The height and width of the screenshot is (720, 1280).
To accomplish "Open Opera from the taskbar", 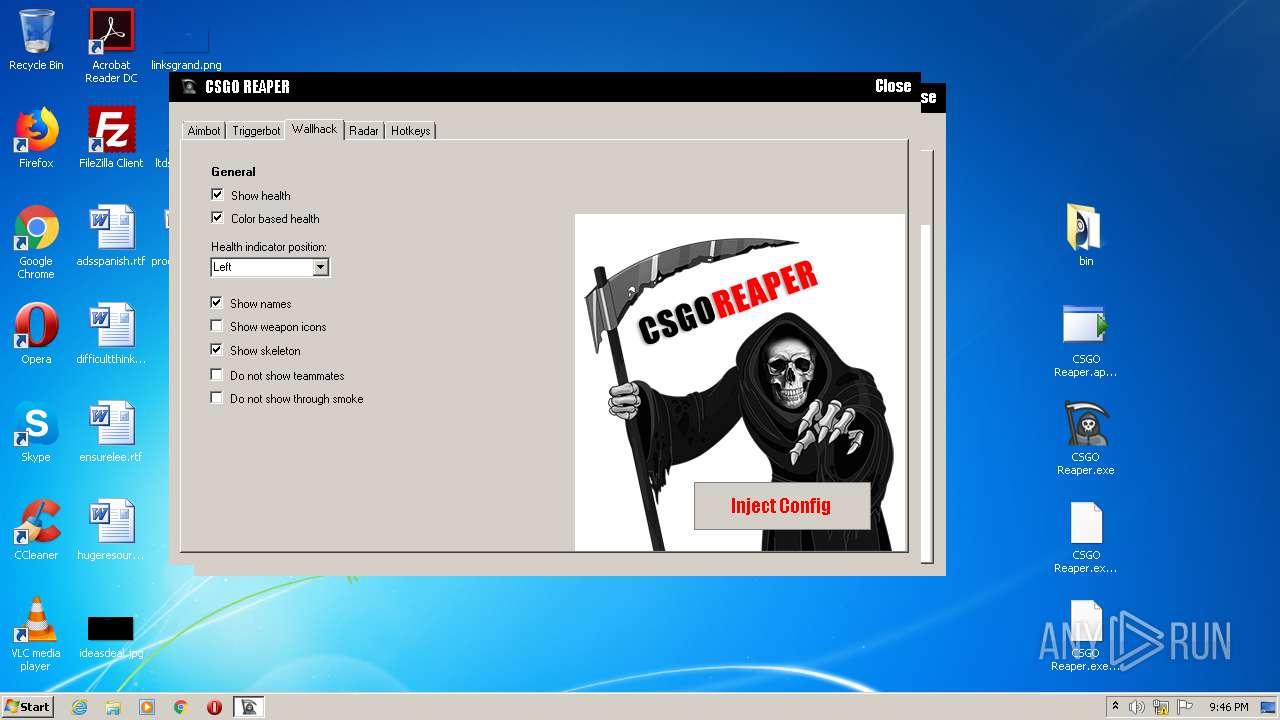I will pos(214,707).
